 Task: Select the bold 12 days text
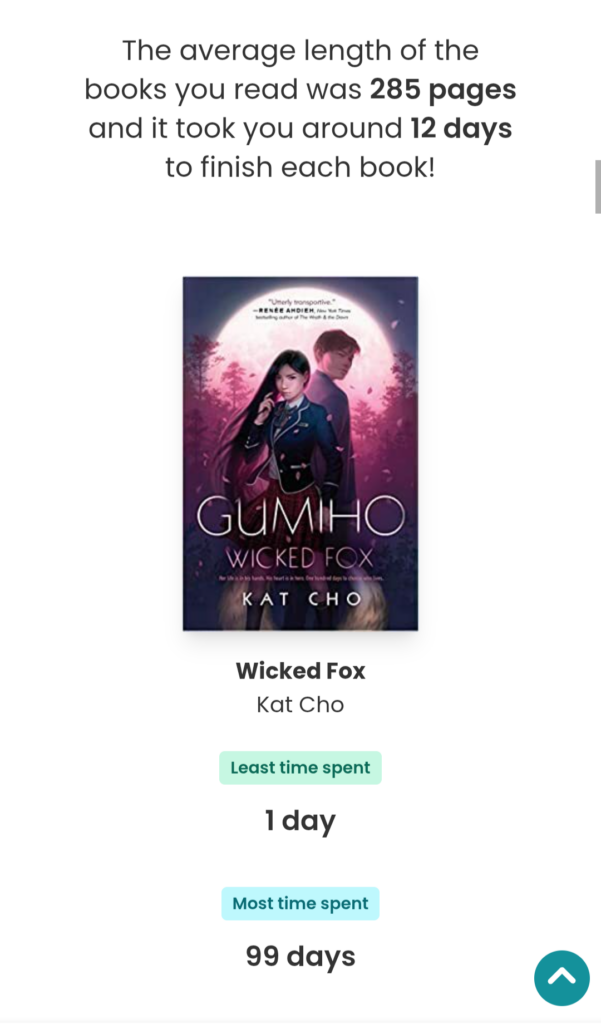461,129
